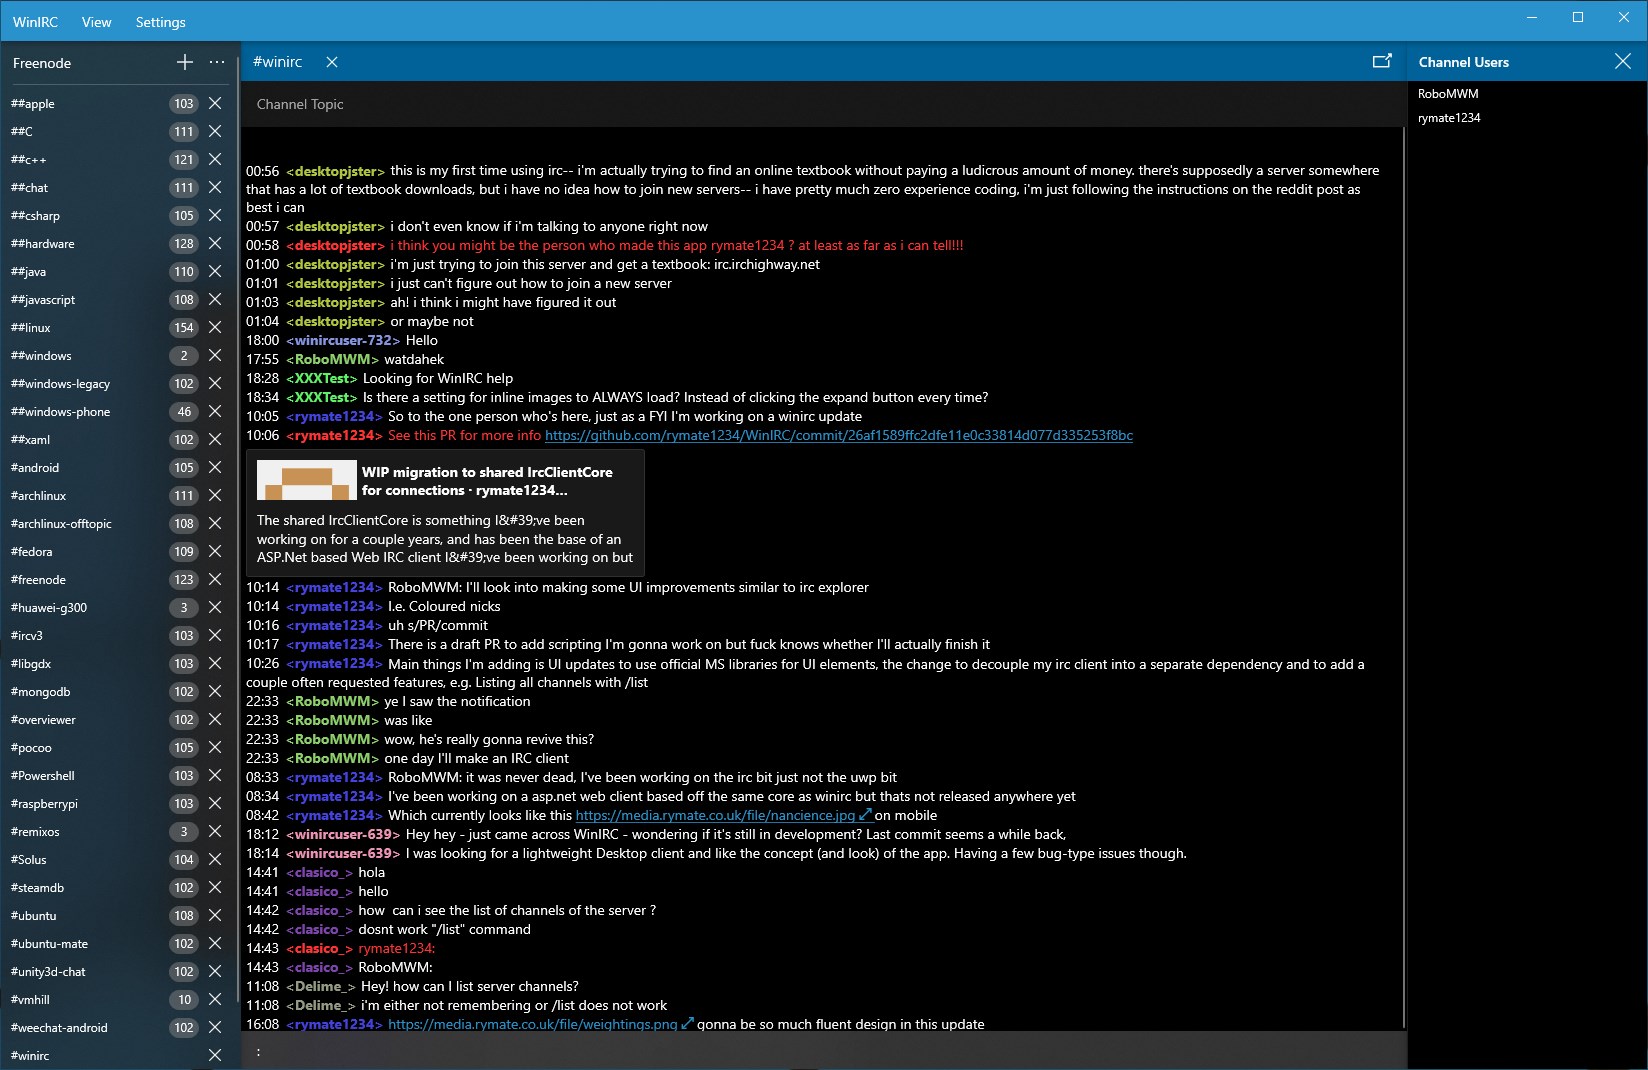This screenshot has width=1648, height=1070.
Task: Close the Channel Users panel
Action: click(1623, 61)
